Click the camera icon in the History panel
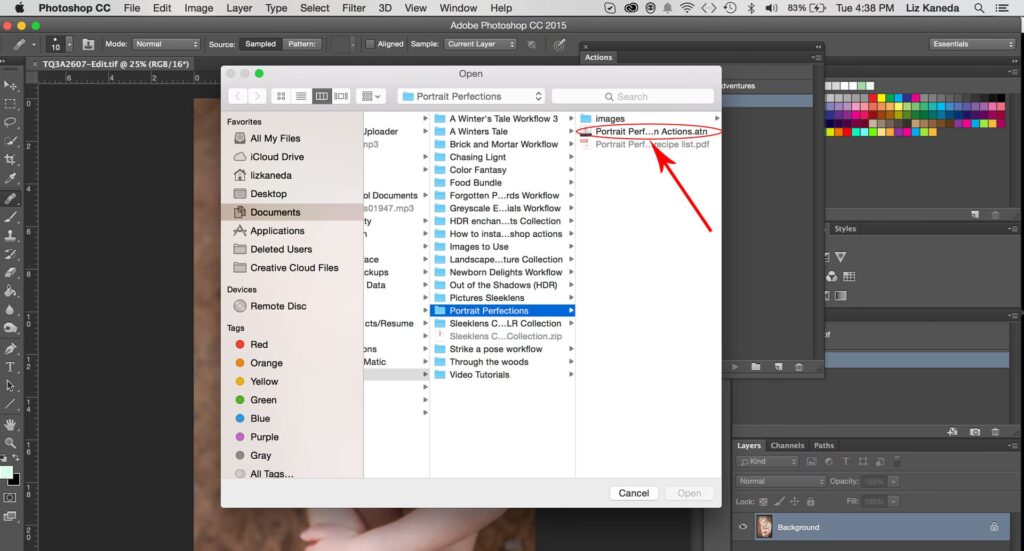The width and height of the screenshot is (1024, 551). coord(975,431)
